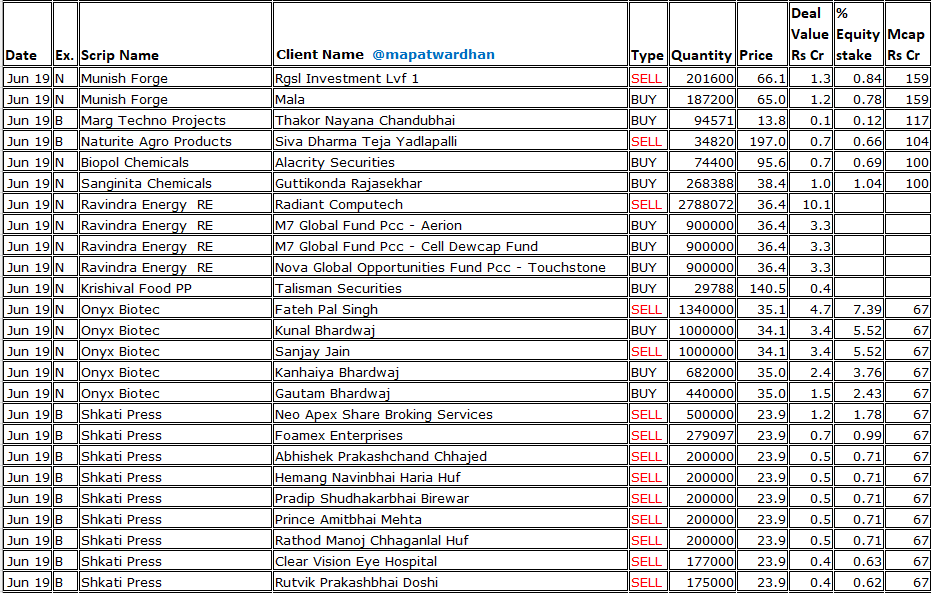This screenshot has width=932, height=593.
Task: Click the % Equity stake header
Action: 858,34
